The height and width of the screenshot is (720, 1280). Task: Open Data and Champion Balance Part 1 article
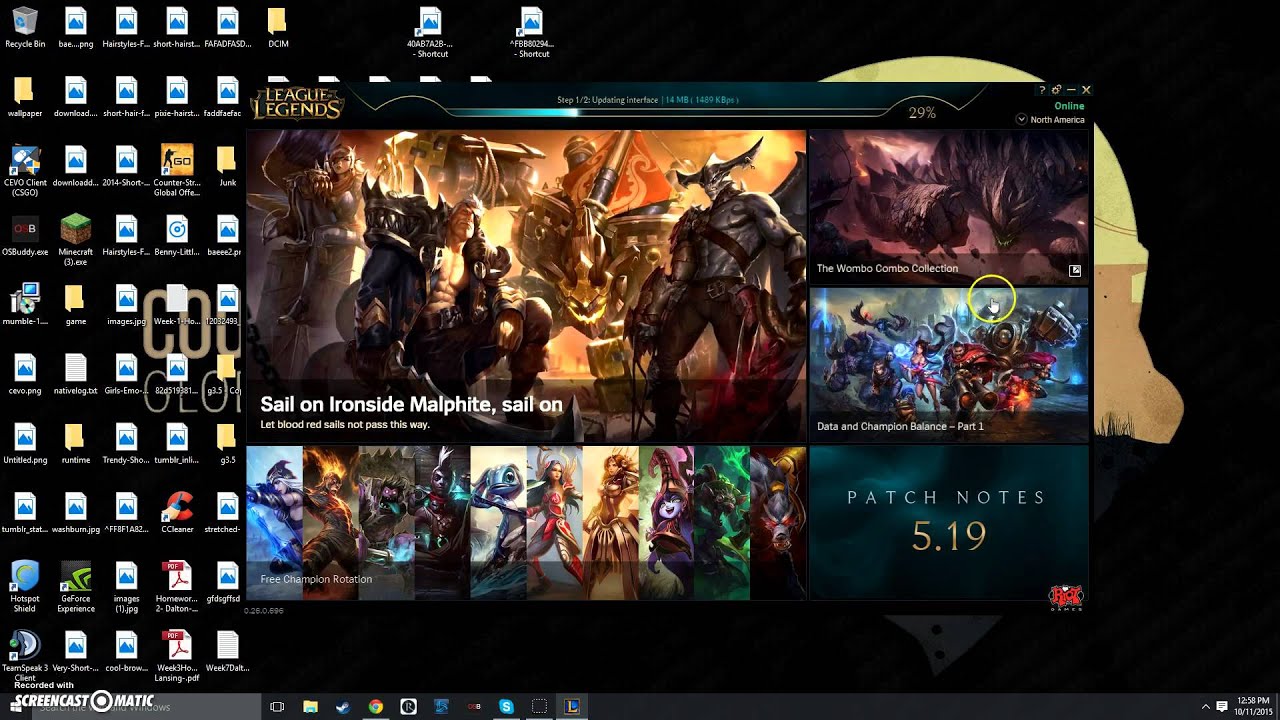[948, 364]
